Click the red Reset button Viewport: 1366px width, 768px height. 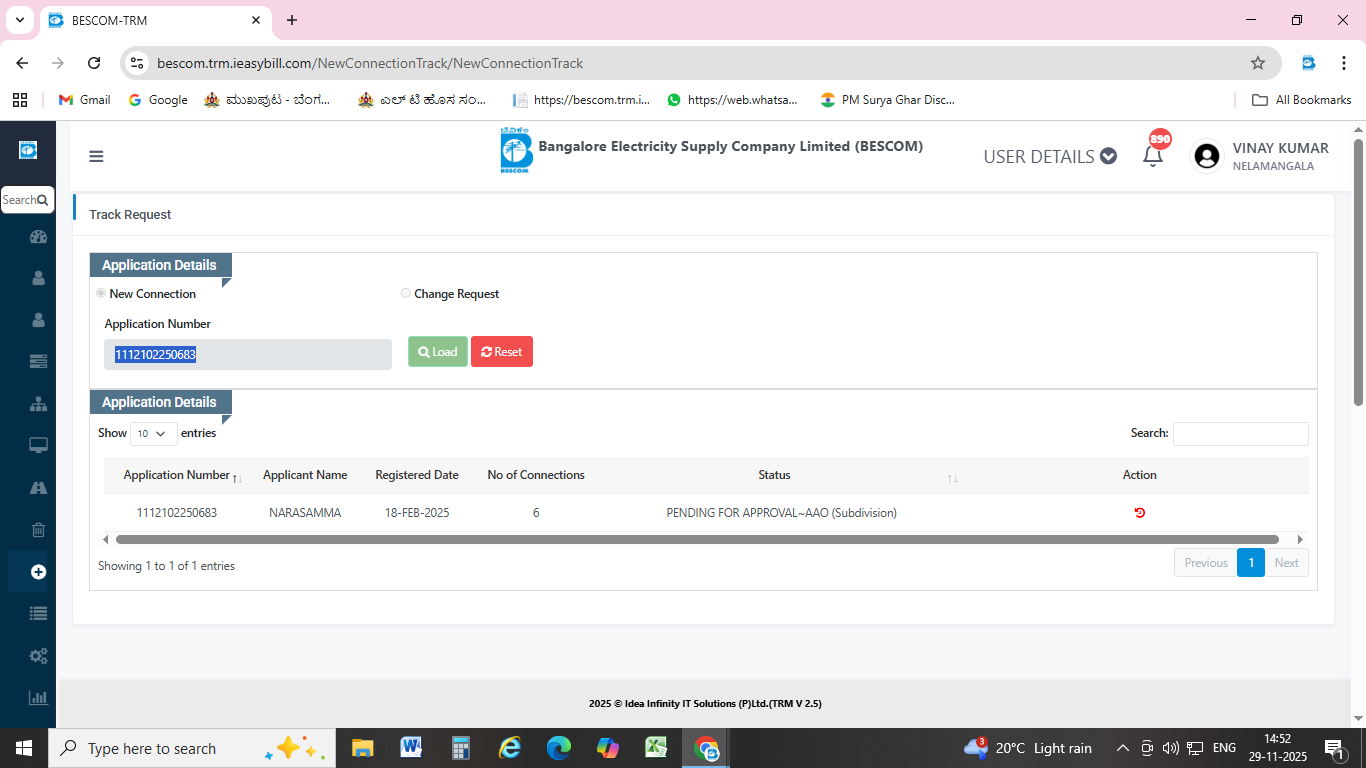502,352
